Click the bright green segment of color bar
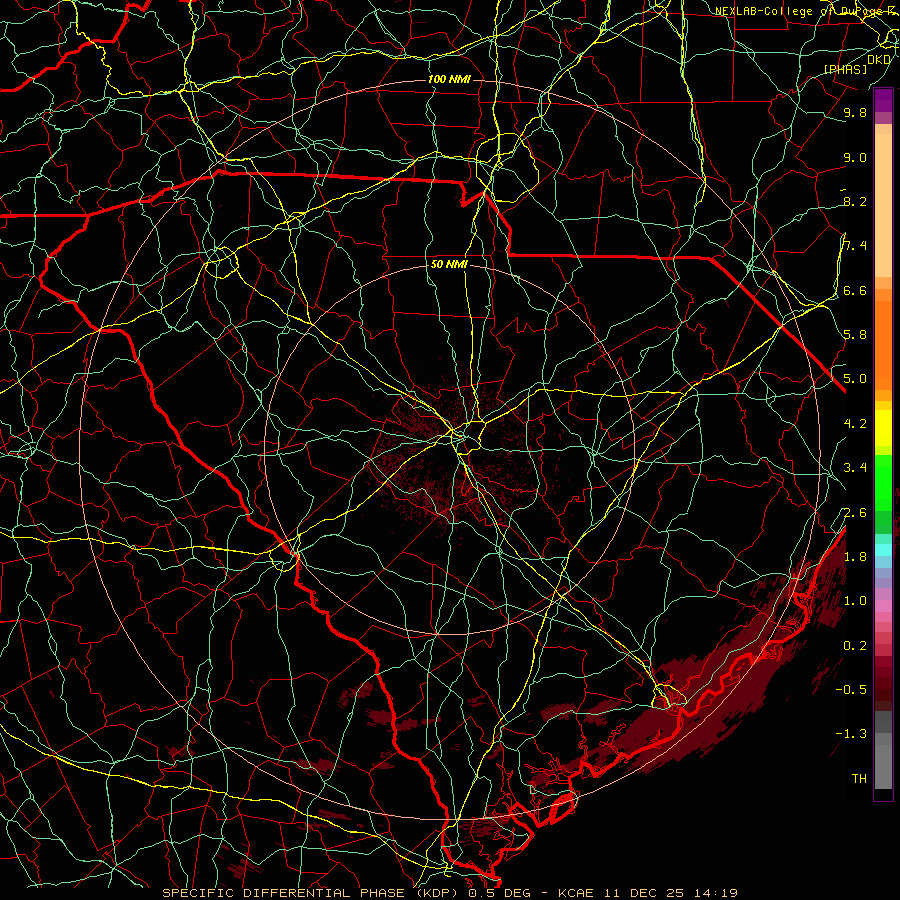900x900 pixels. pyautogui.click(x=883, y=482)
